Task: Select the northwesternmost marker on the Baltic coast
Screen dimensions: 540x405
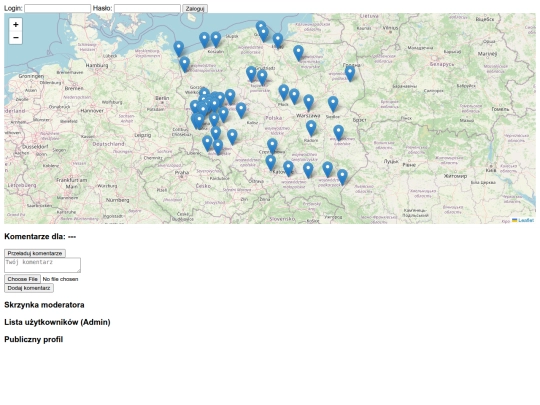Action: point(178,49)
